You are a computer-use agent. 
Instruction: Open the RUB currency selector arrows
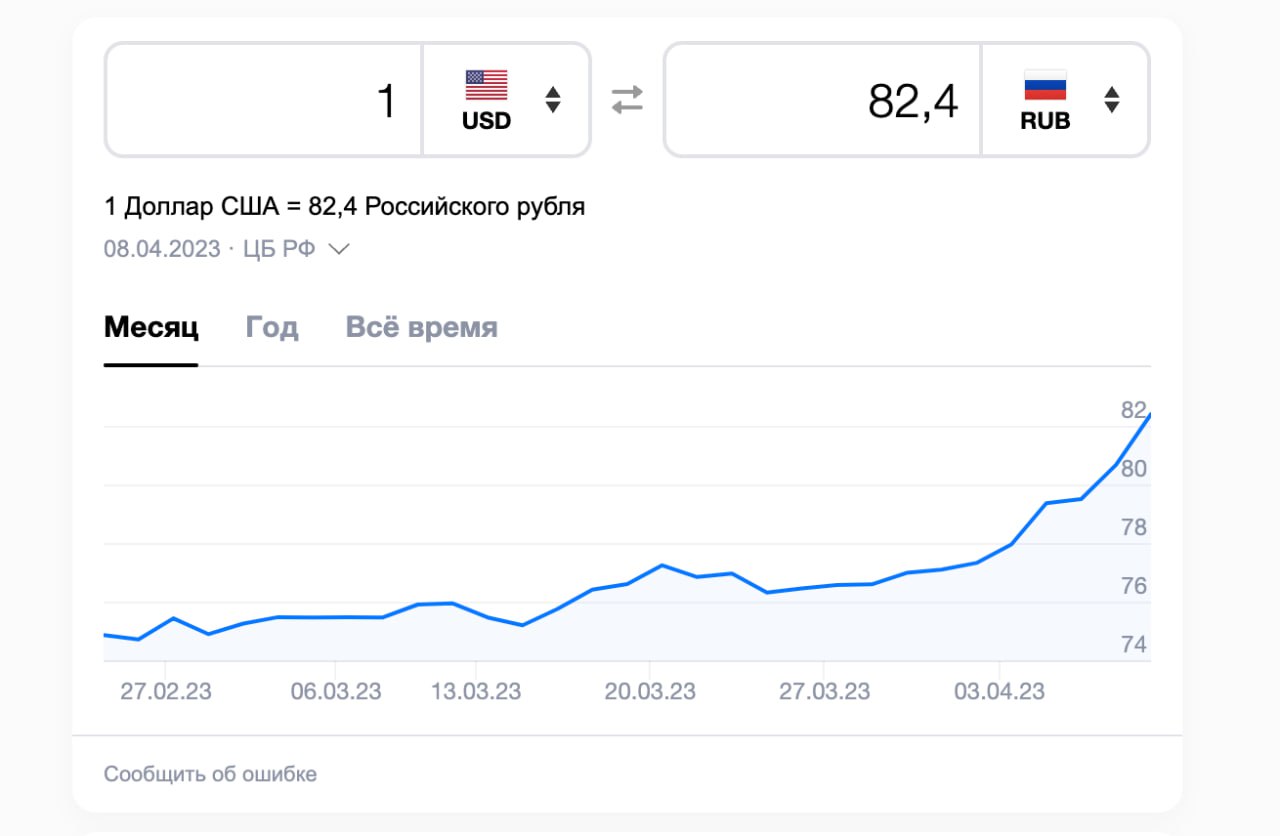1111,100
